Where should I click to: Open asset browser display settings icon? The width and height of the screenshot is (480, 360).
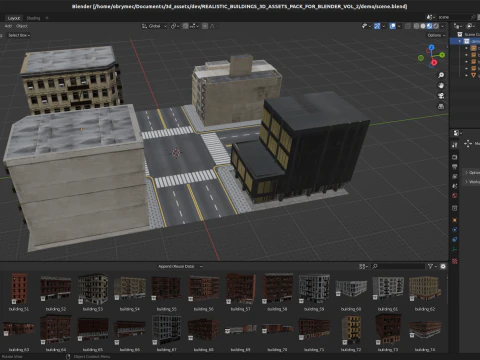362,266
